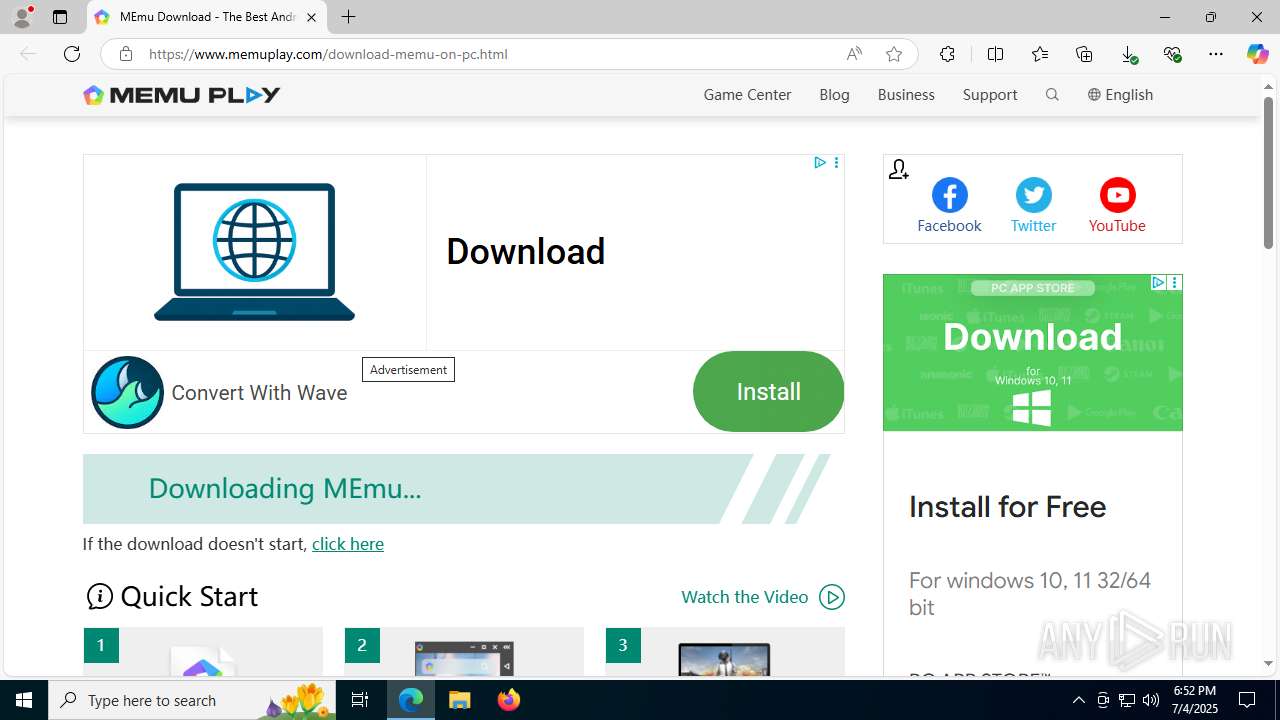Open the Extensions puzzle icon
This screenshot has width=1280, height=720.
click(947, 54)
